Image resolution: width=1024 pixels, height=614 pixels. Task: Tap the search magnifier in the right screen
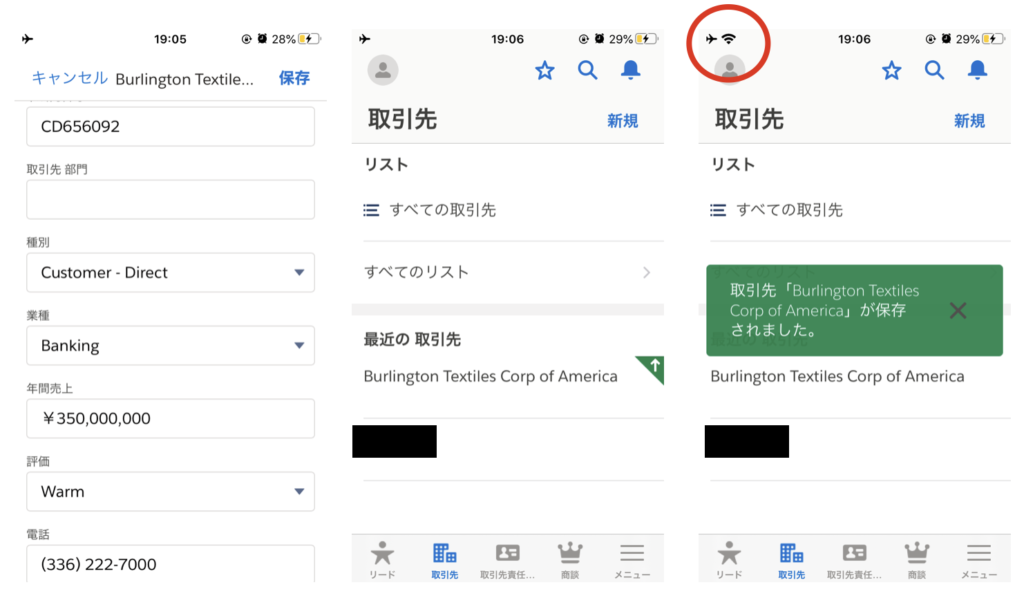click(x=934, y=70)
